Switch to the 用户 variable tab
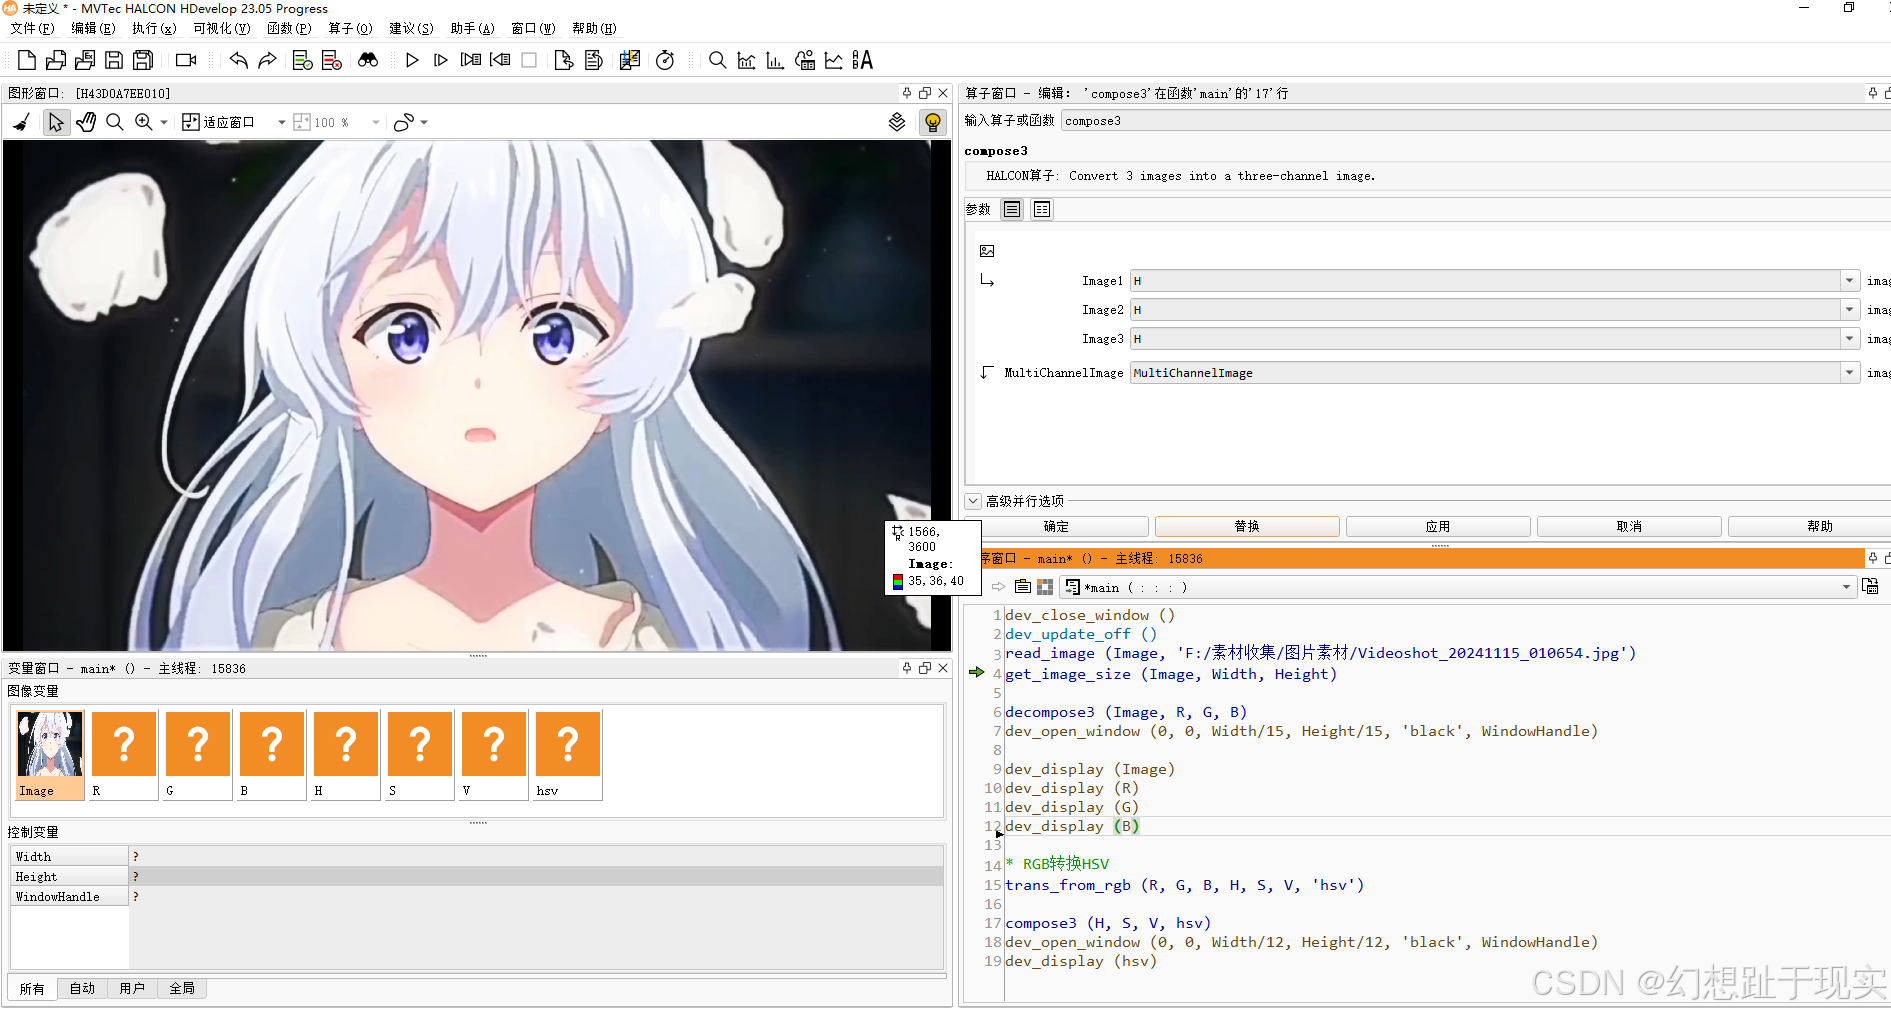 pos(132,988)
